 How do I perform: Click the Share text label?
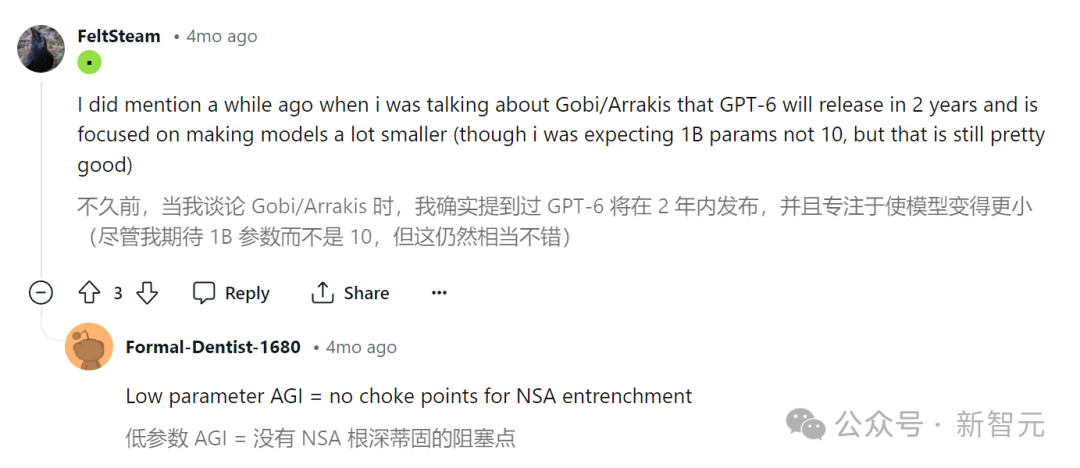pos(366,293)
